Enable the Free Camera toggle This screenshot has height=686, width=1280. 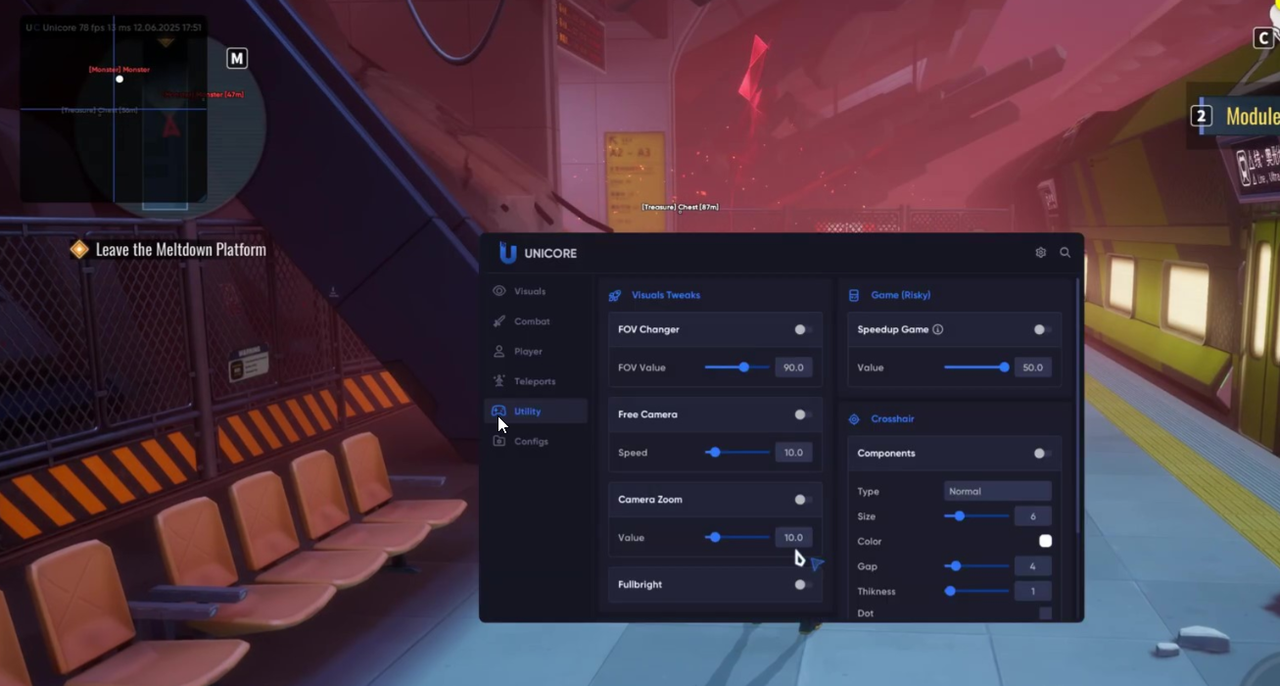point(802,414)
